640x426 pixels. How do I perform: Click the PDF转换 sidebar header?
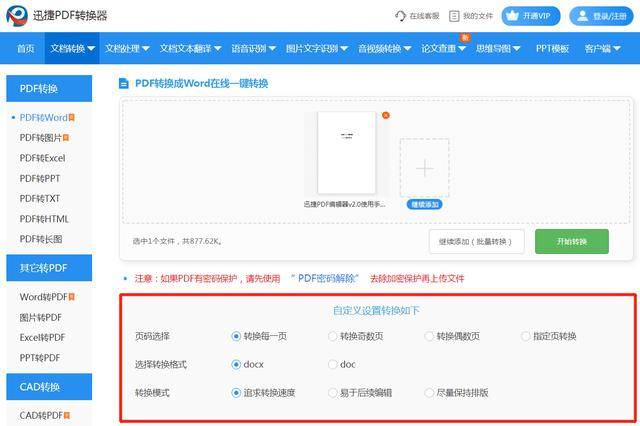(49, 88)
